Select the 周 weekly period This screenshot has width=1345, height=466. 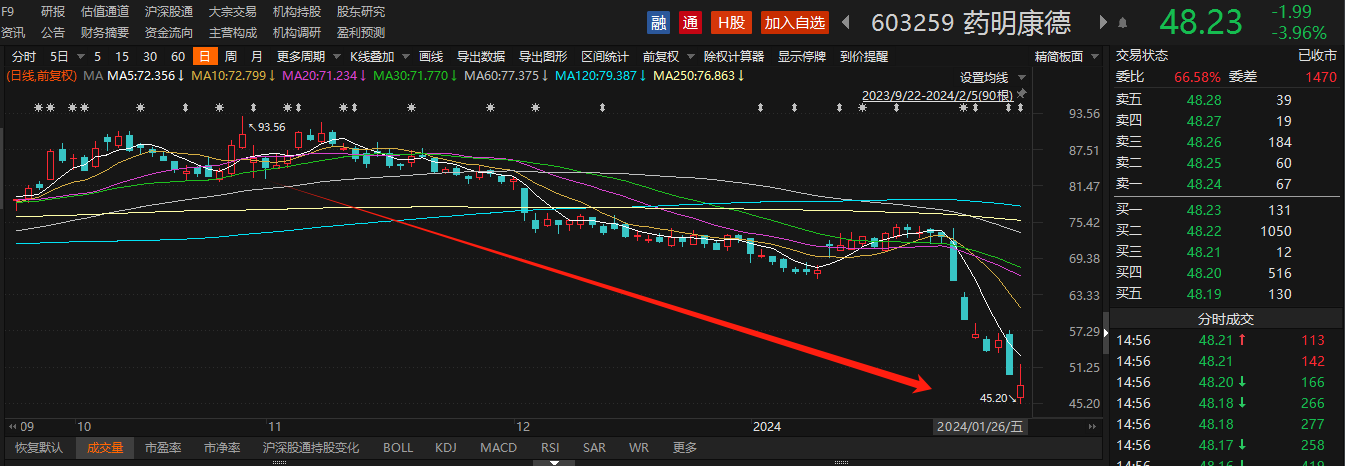click(x=231, y=56)
